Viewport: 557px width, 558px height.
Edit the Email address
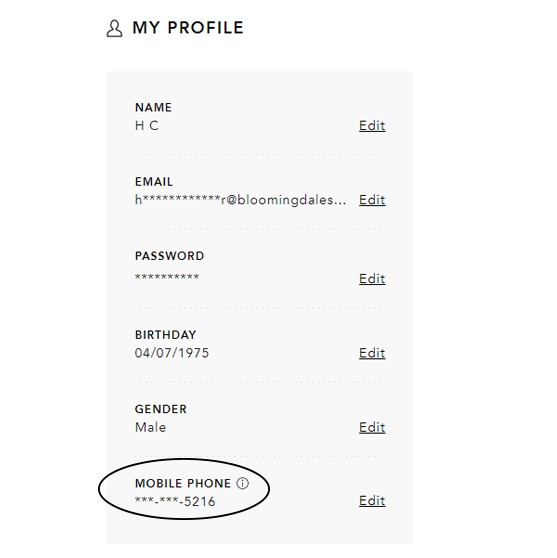[x=372, y=200]
